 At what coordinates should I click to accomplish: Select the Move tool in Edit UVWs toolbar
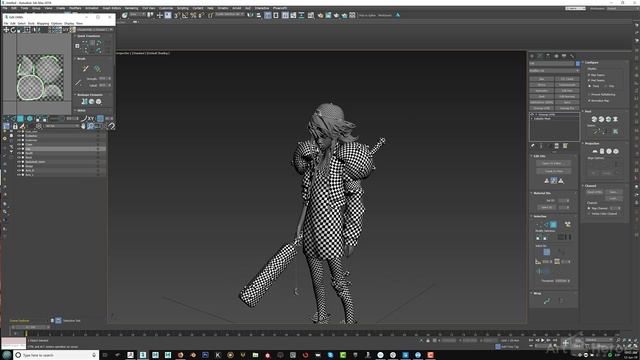[x=6, y=30]
